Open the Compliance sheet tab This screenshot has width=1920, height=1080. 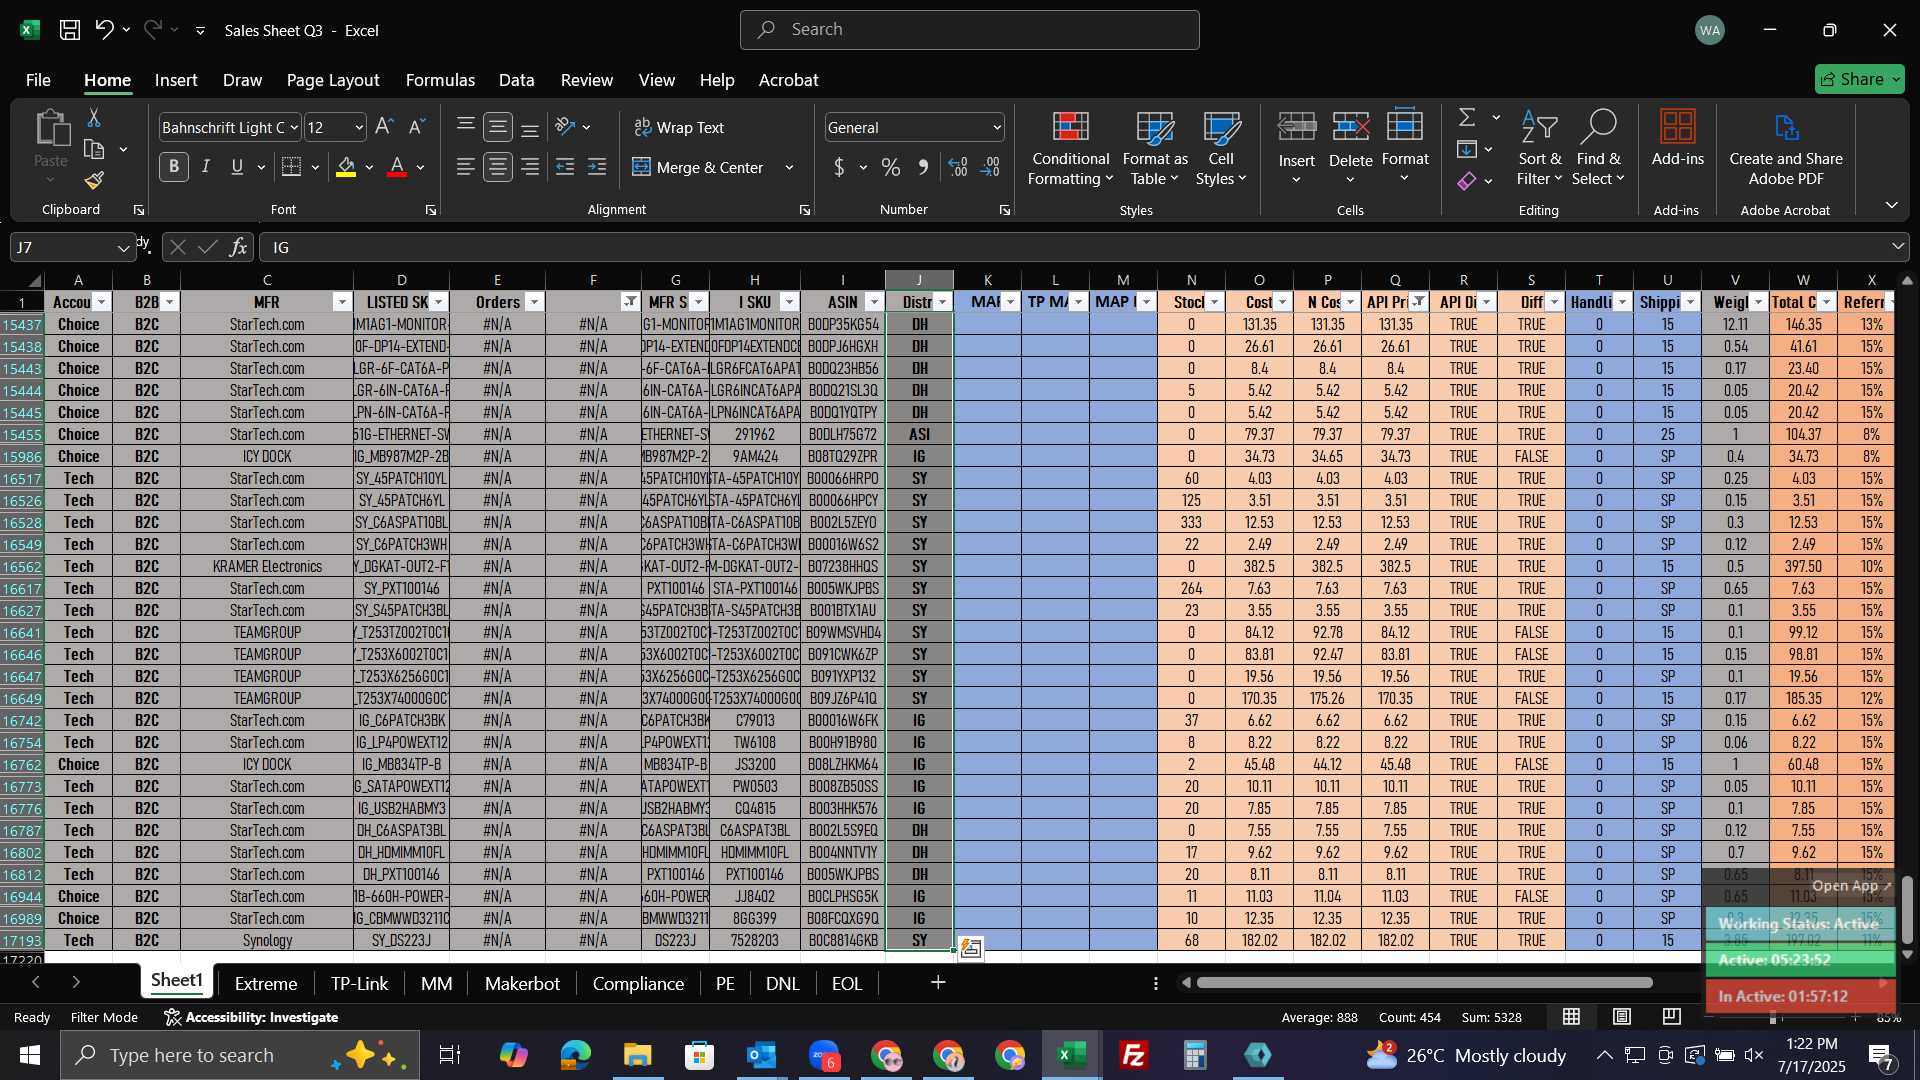point(638,983)
